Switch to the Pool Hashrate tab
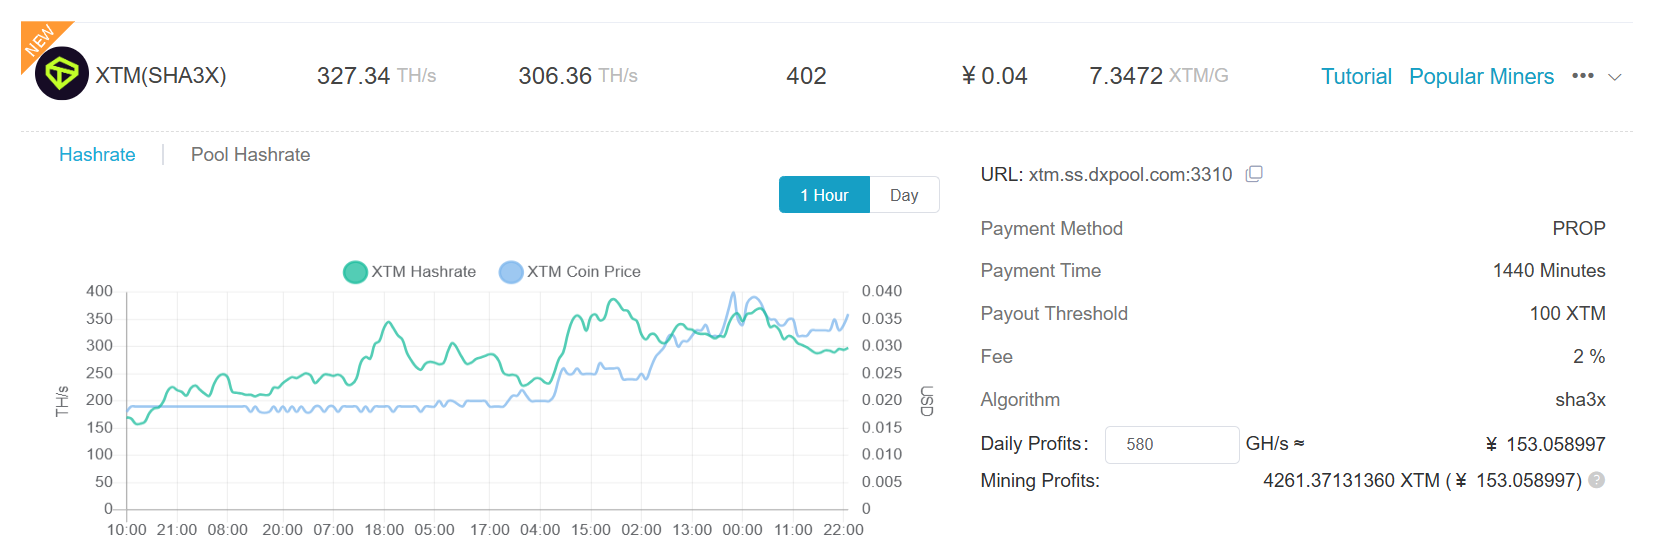The width and height of the screenshot is (1671, 558). pos(250,155)
